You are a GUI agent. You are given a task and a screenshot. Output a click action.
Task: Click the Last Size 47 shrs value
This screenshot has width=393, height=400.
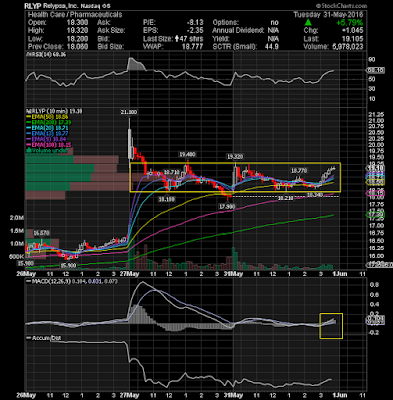tap(189, 39)
